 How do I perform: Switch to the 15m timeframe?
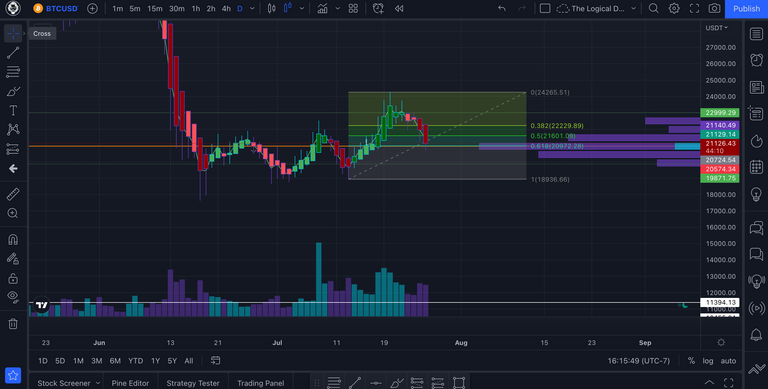155,8
